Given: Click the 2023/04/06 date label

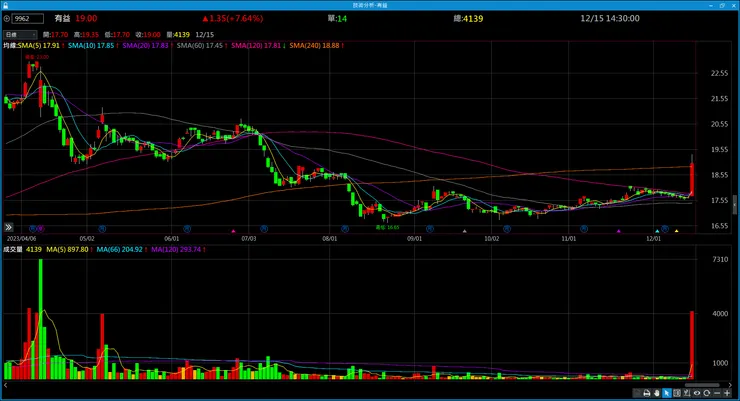Looking at the screenshot, I should point(21,239).
